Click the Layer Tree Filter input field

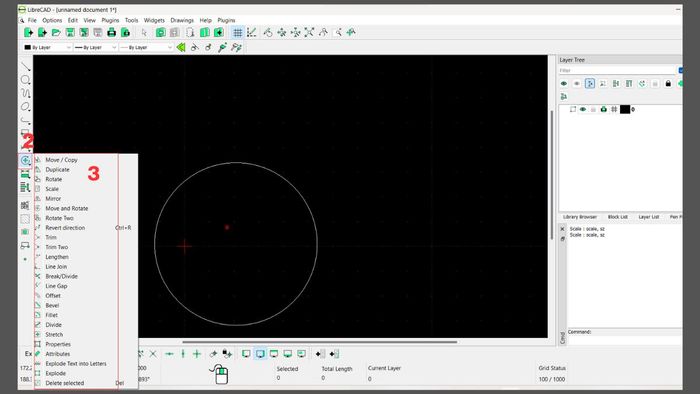[x=617, y=71]
